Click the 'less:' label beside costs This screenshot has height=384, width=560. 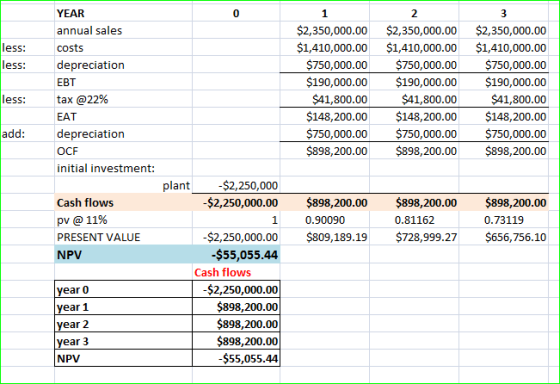click(14, 48)
